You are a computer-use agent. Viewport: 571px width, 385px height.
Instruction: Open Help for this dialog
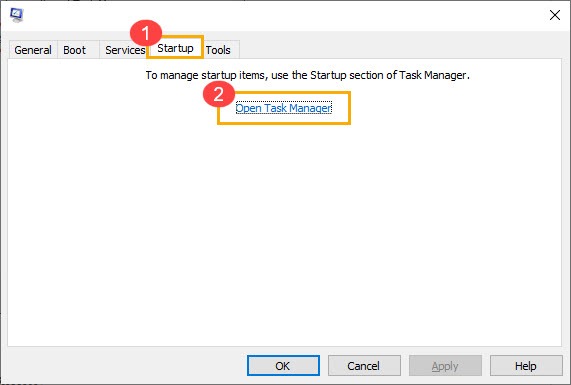click(526, 366)
